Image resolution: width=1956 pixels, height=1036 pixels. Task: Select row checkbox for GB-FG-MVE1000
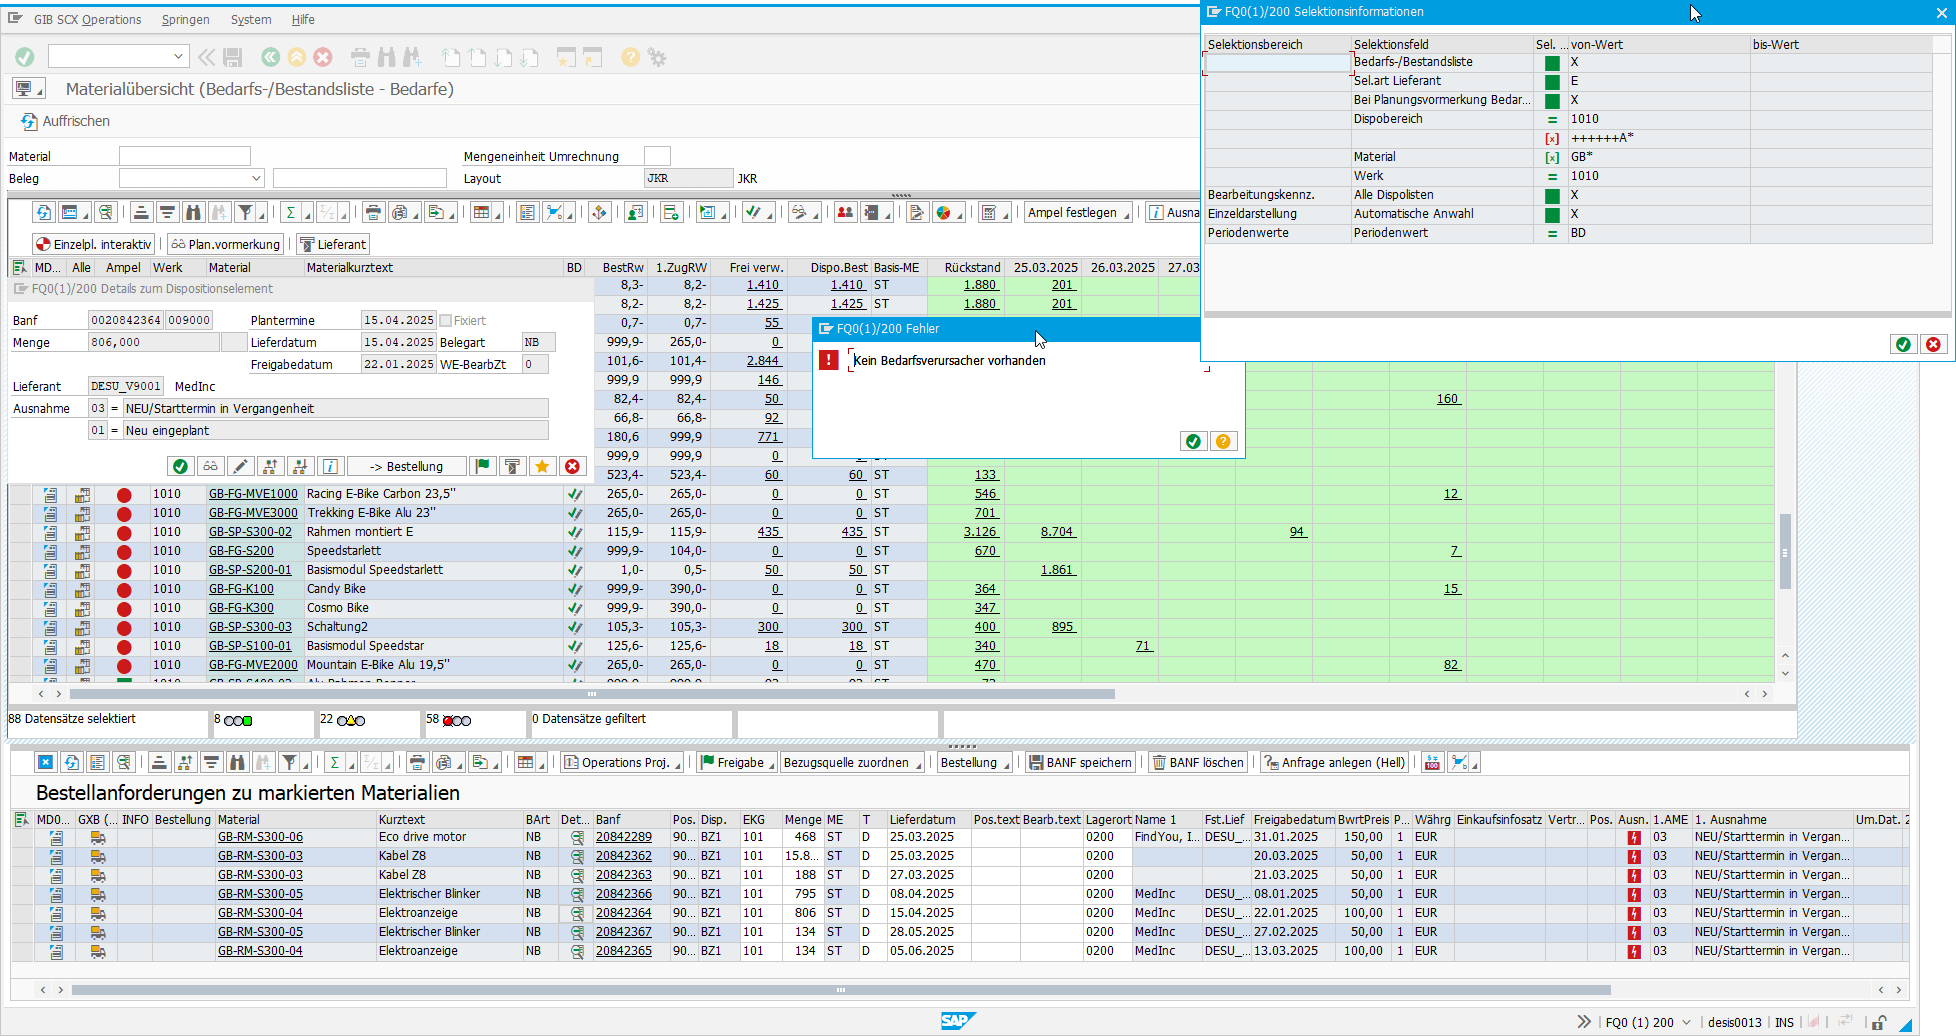(x=22, y=494)
